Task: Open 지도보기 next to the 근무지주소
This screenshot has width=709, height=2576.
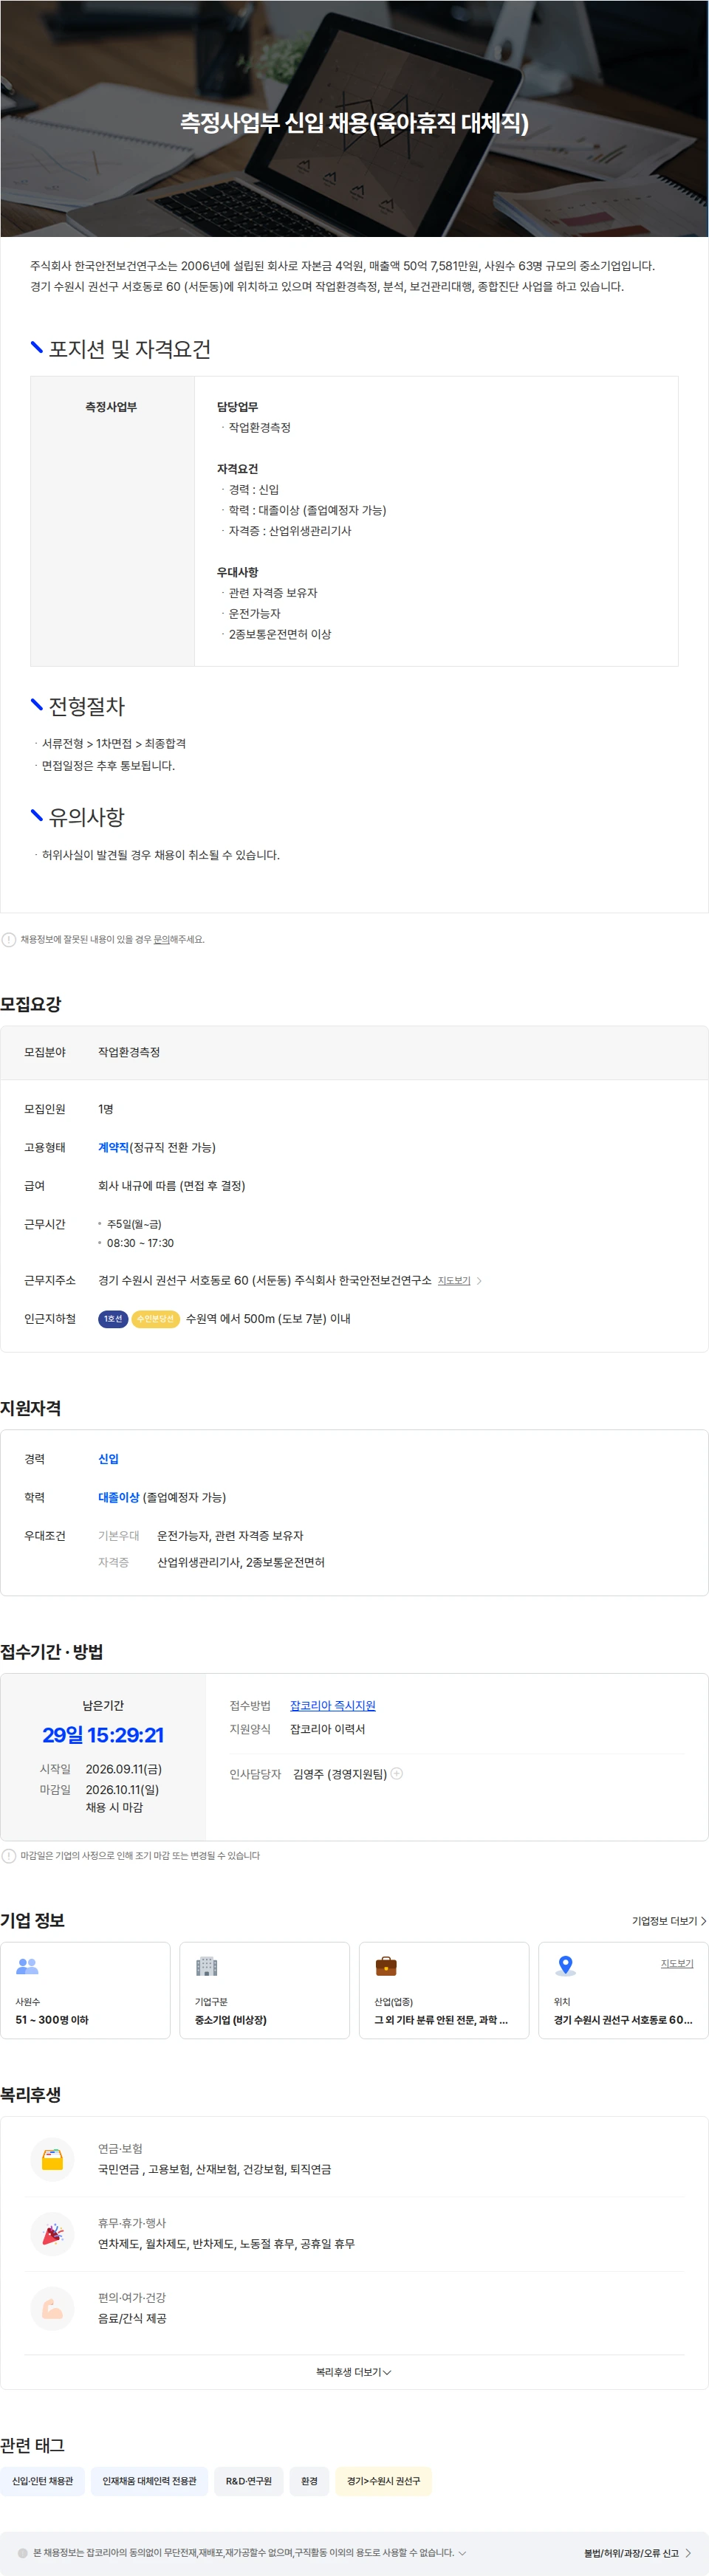Action: 454,1280
